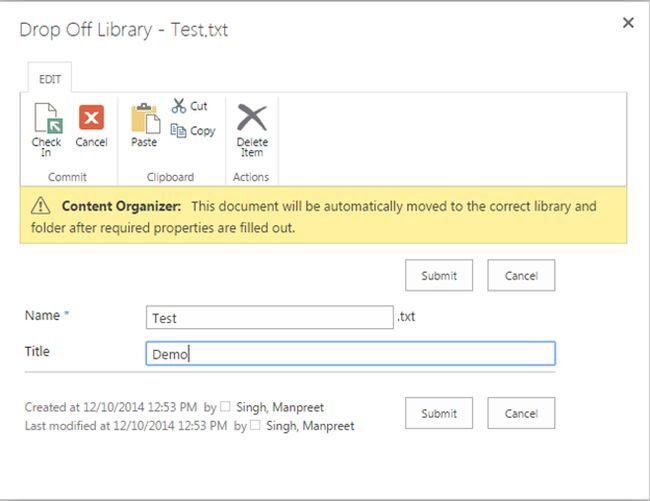Click the Content Organizer warning triangle icon
Image resolution: width=650 pixels, height=501 pixels.
40,206
